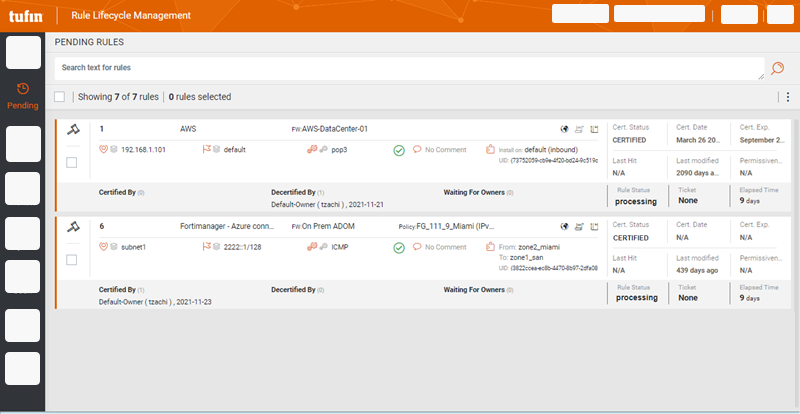Viewport: 800px width, 414px height.
Task: Click No Comment on AWS rule
Action: coord(445,150)
